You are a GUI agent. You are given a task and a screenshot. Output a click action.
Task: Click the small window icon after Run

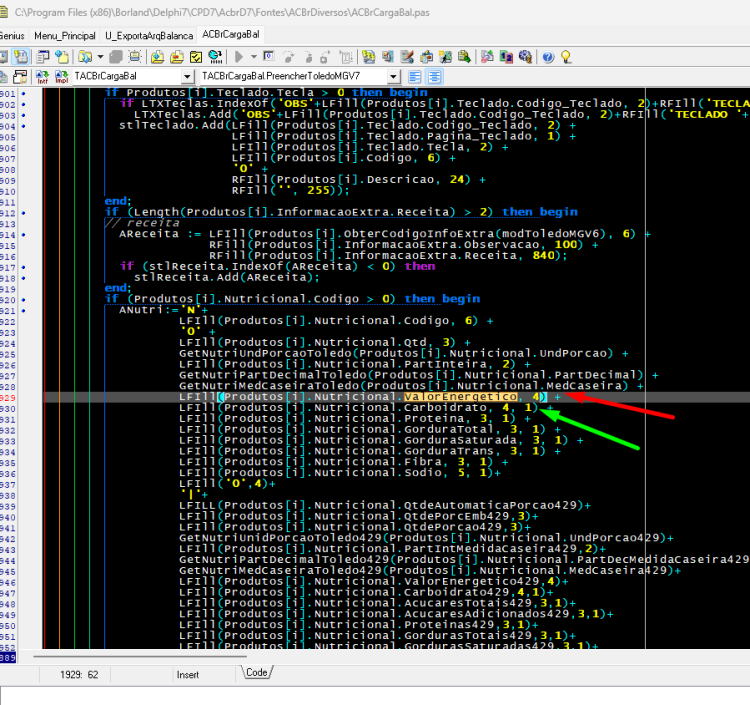pos(269,56)
